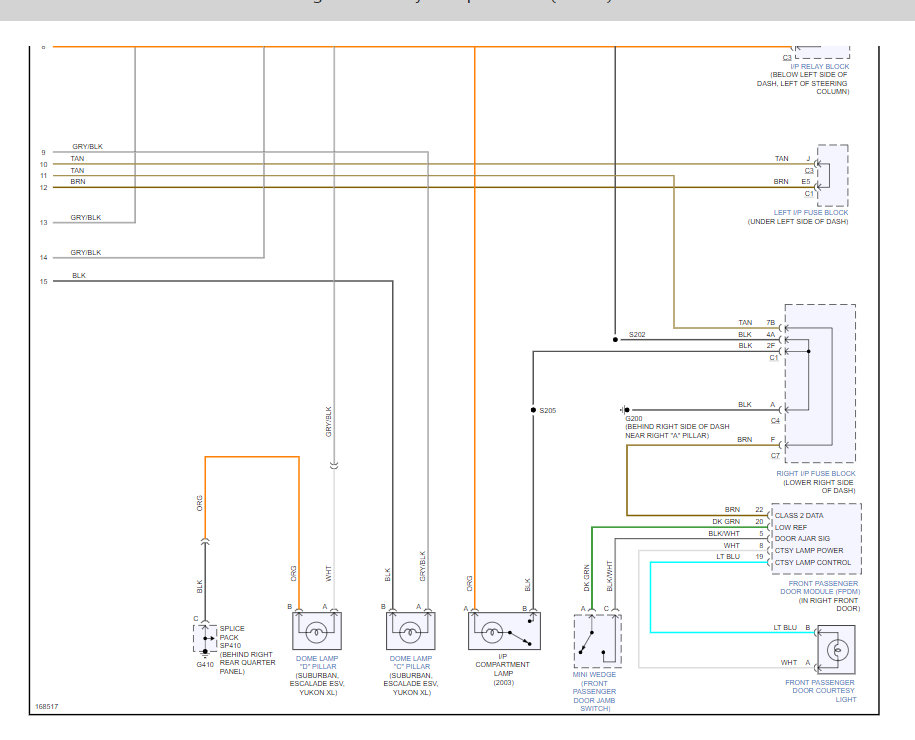Click the S205 splice dot
Viewport: 915px width, 740px height.
pyautogui.click(x=532, y=410)
